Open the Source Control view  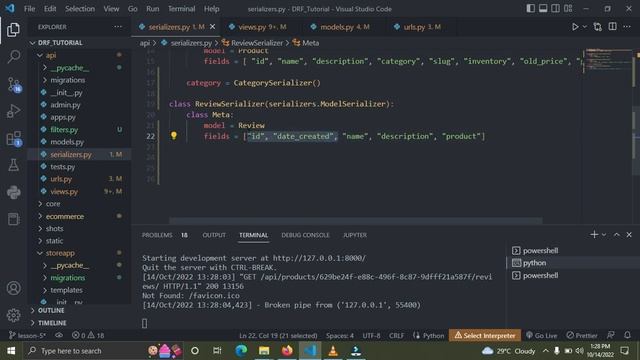point(14,85)
